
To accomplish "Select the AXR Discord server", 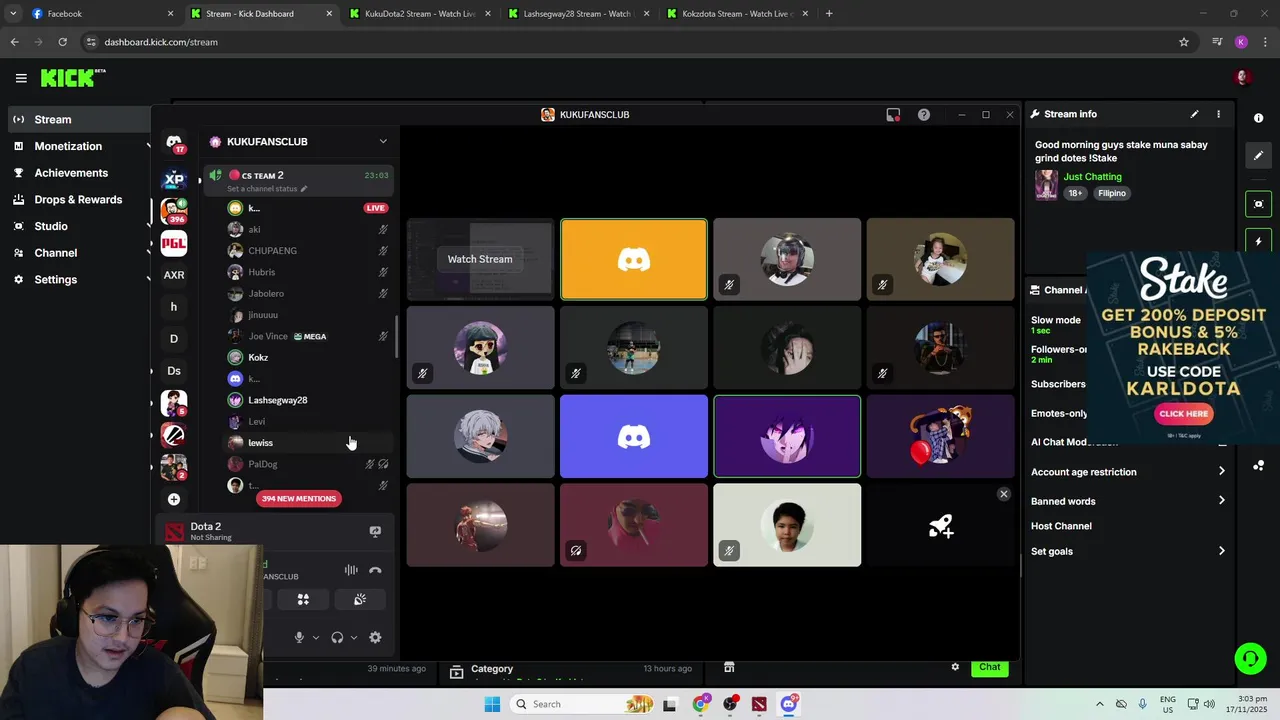I will click(174, 275).
